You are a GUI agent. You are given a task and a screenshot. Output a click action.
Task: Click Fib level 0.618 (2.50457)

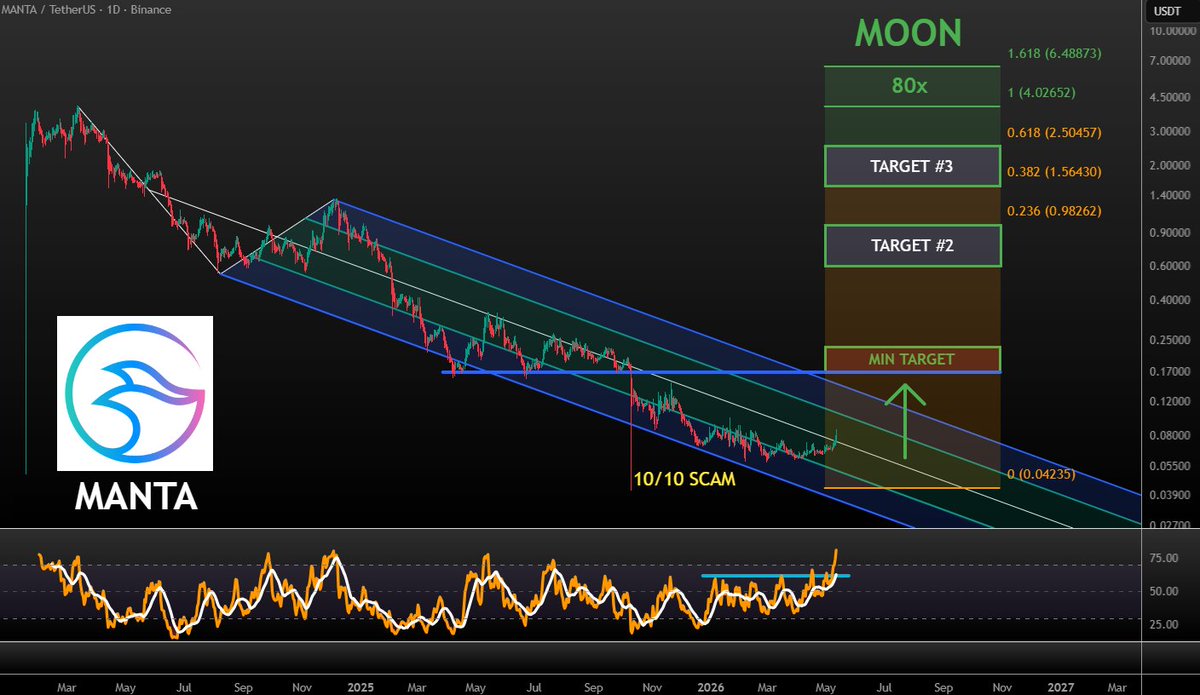[1054, 132]
